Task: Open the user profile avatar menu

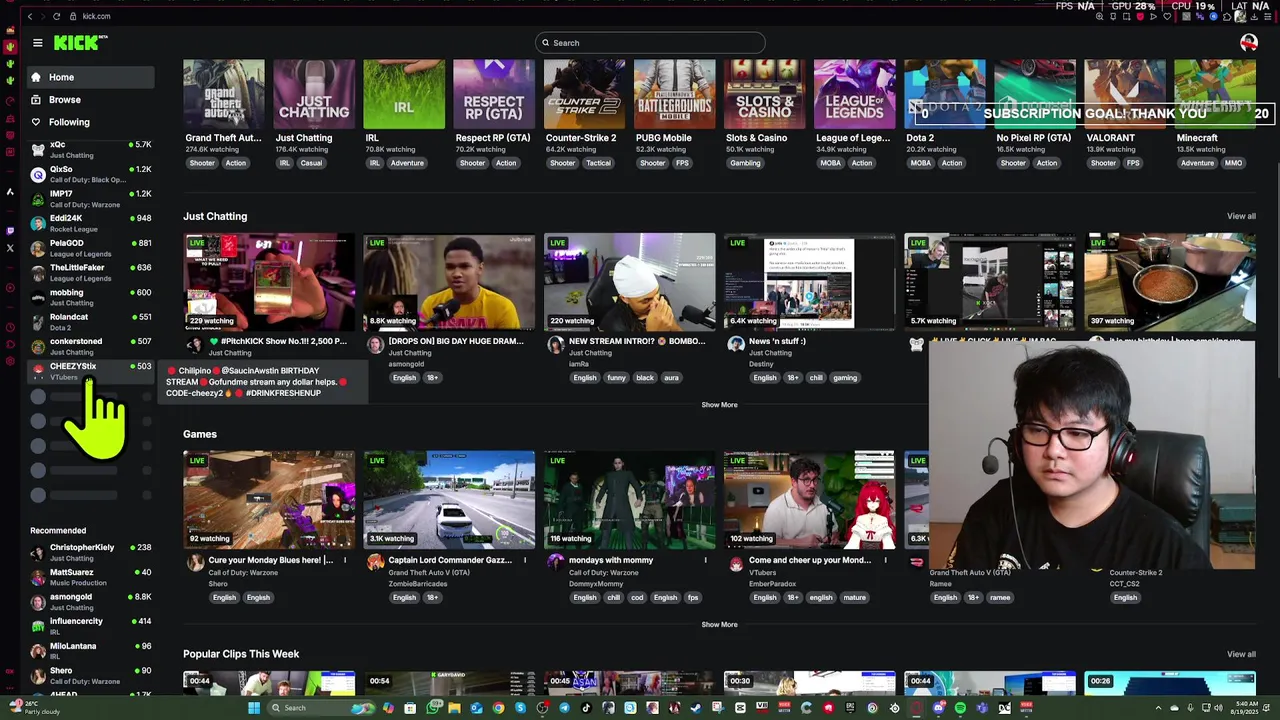Action: (1248, 42)
